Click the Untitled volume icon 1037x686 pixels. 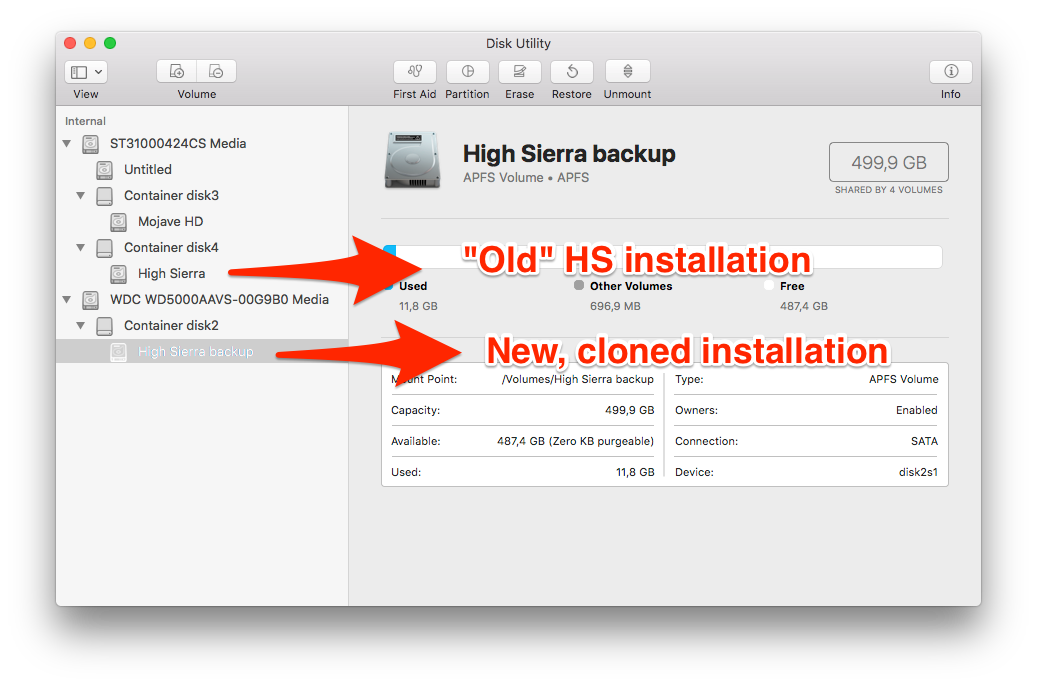tap(104, 170)
